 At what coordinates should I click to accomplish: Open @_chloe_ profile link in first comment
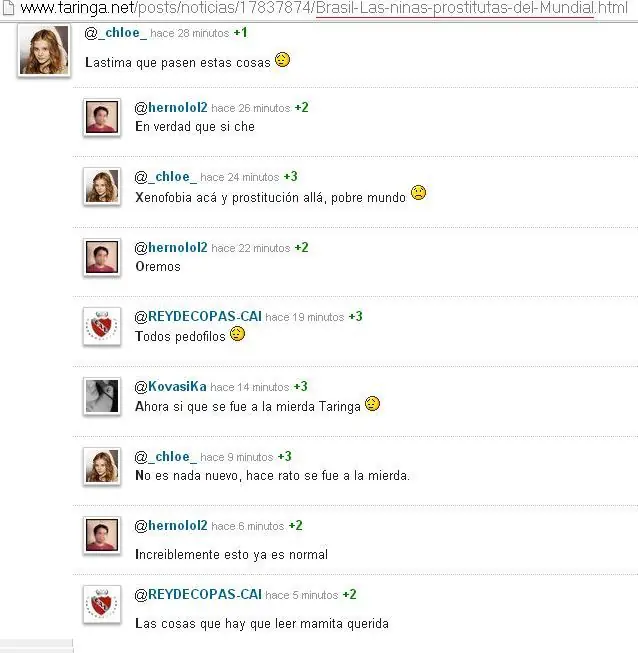[115, 32]
